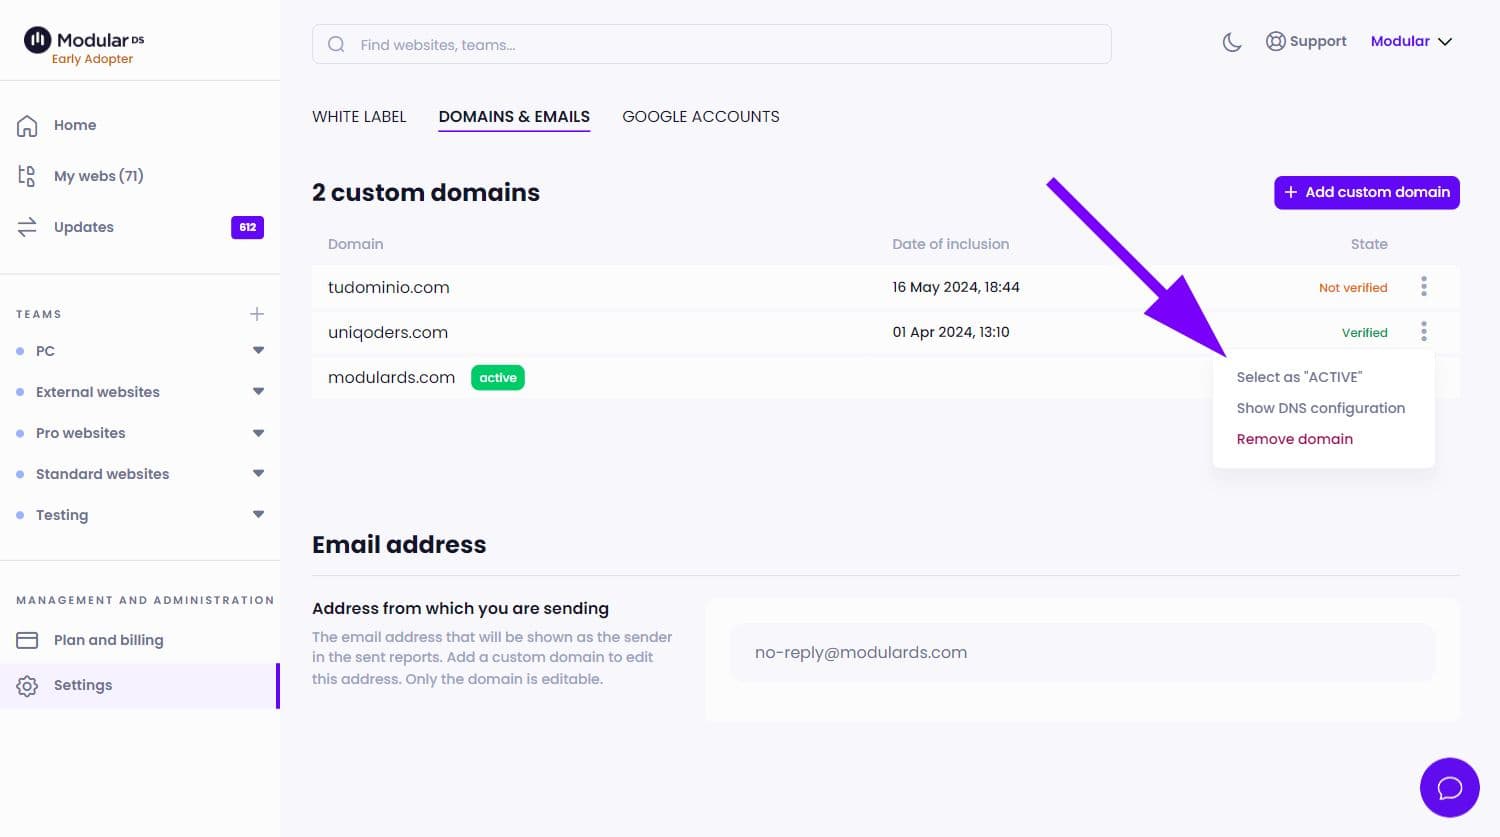Open the Modular account dropdown
Viewport: 1500px width, 837px height.
point(1411,41)
